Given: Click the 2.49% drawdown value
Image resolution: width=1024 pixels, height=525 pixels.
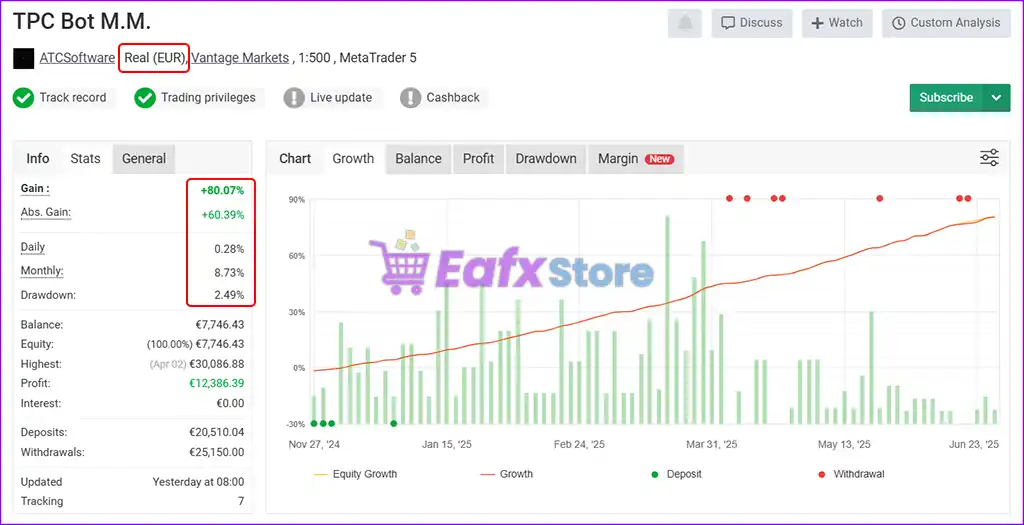Looking at the screenshot, I should click(229, 295).
